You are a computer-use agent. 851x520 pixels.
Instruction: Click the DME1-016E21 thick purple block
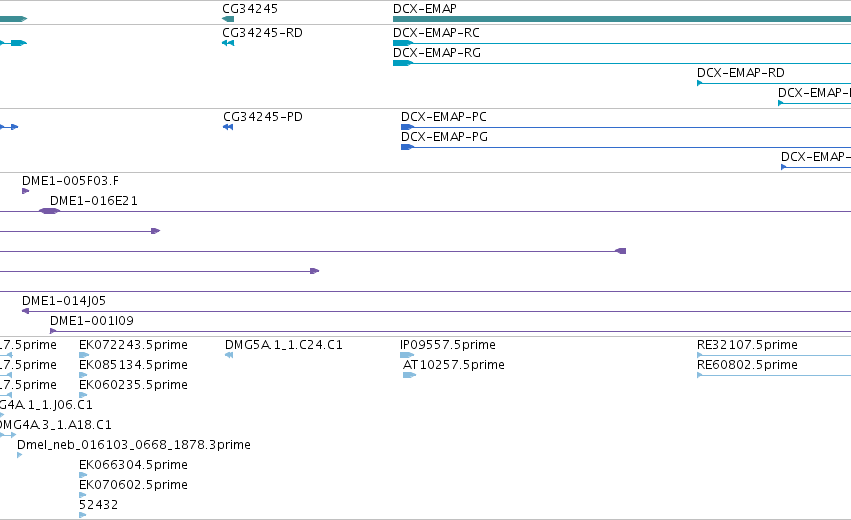(49, 211)
